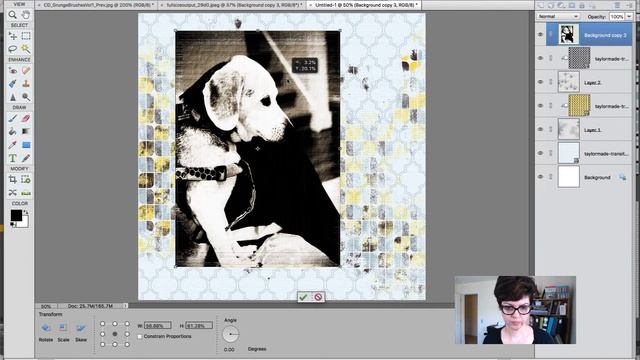640x360 pixels.
Task: Select the Gradient tool
Action: 26,131
